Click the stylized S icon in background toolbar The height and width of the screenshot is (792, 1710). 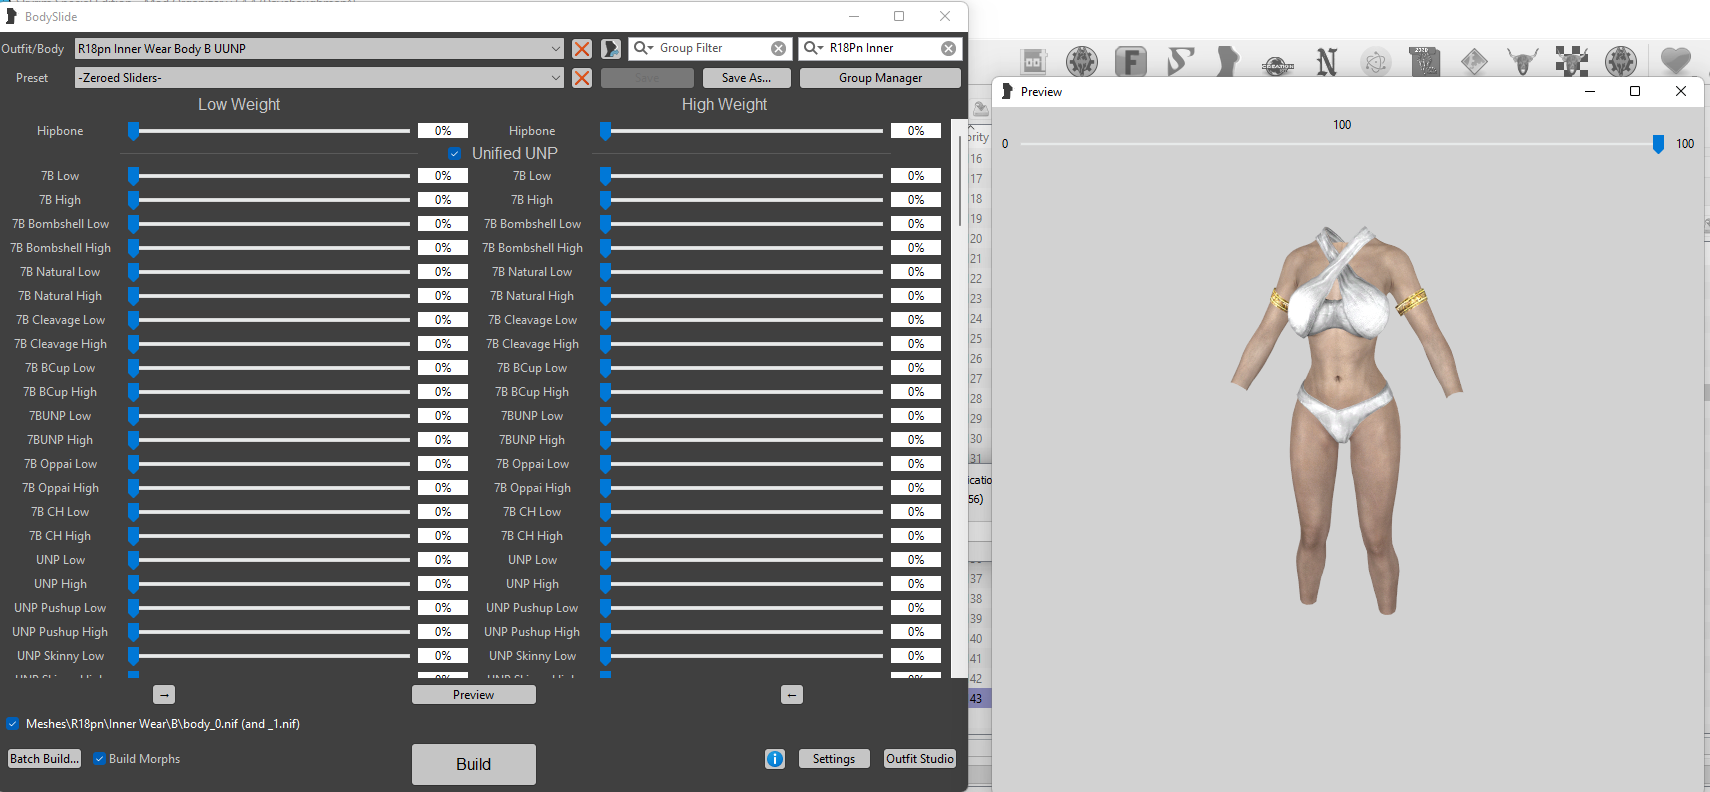[1180, 62]
